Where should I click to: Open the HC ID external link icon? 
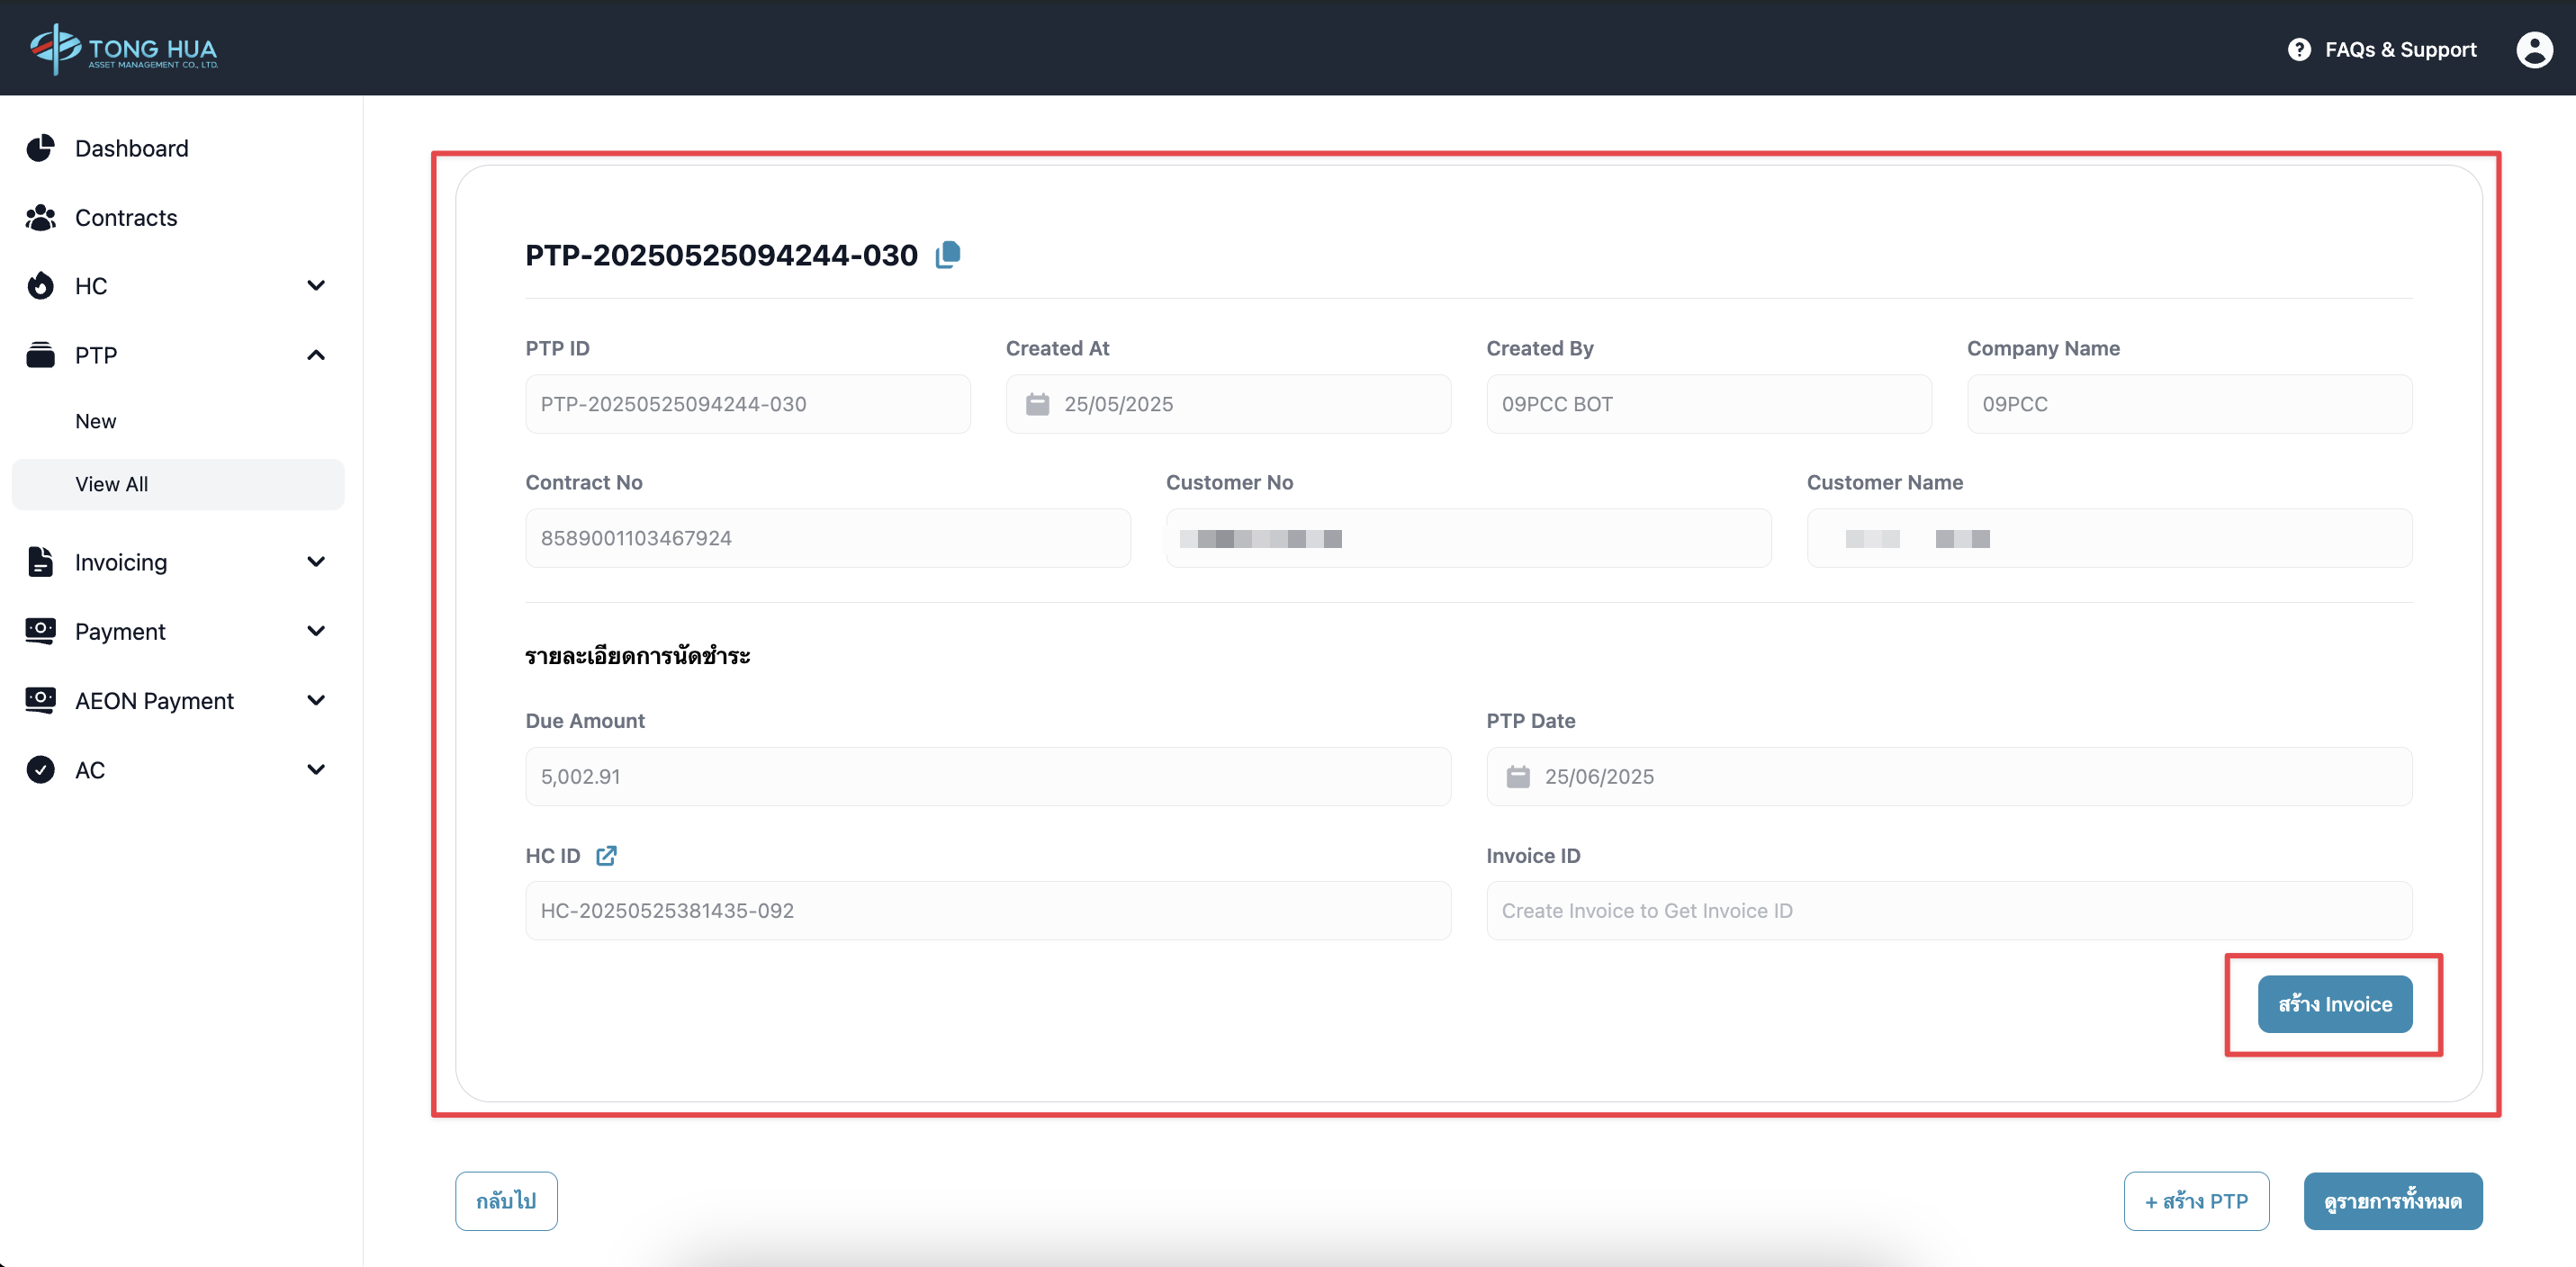tap(606, 856)
